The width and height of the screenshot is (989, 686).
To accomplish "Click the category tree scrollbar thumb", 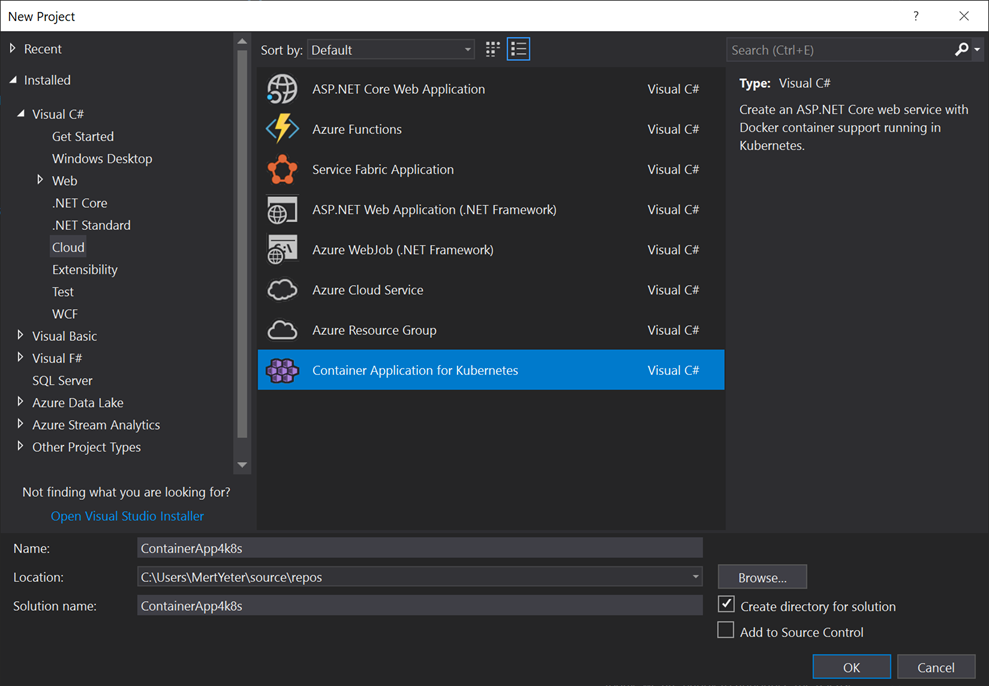I will (x=242, y=244).
